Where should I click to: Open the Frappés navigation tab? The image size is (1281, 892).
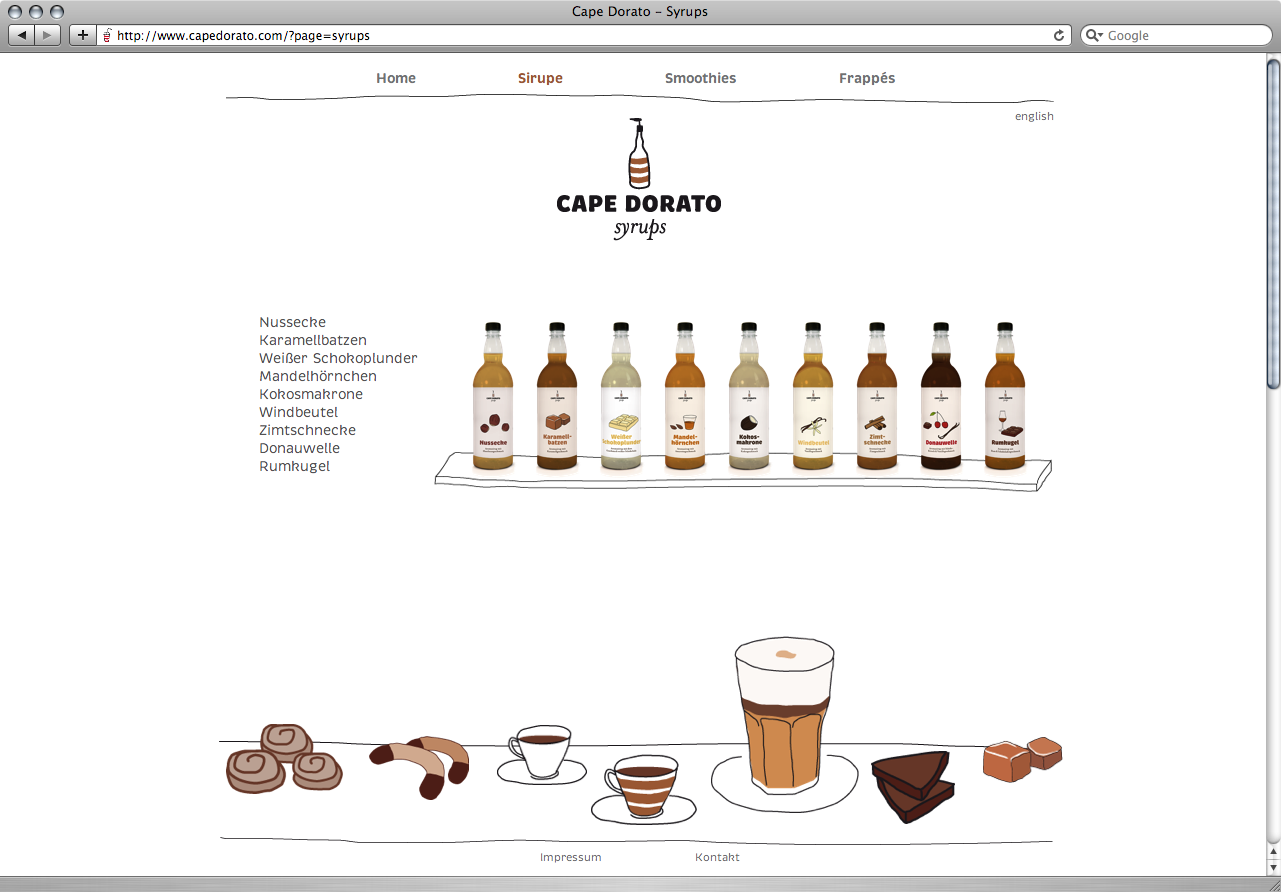tap(867, 78)
